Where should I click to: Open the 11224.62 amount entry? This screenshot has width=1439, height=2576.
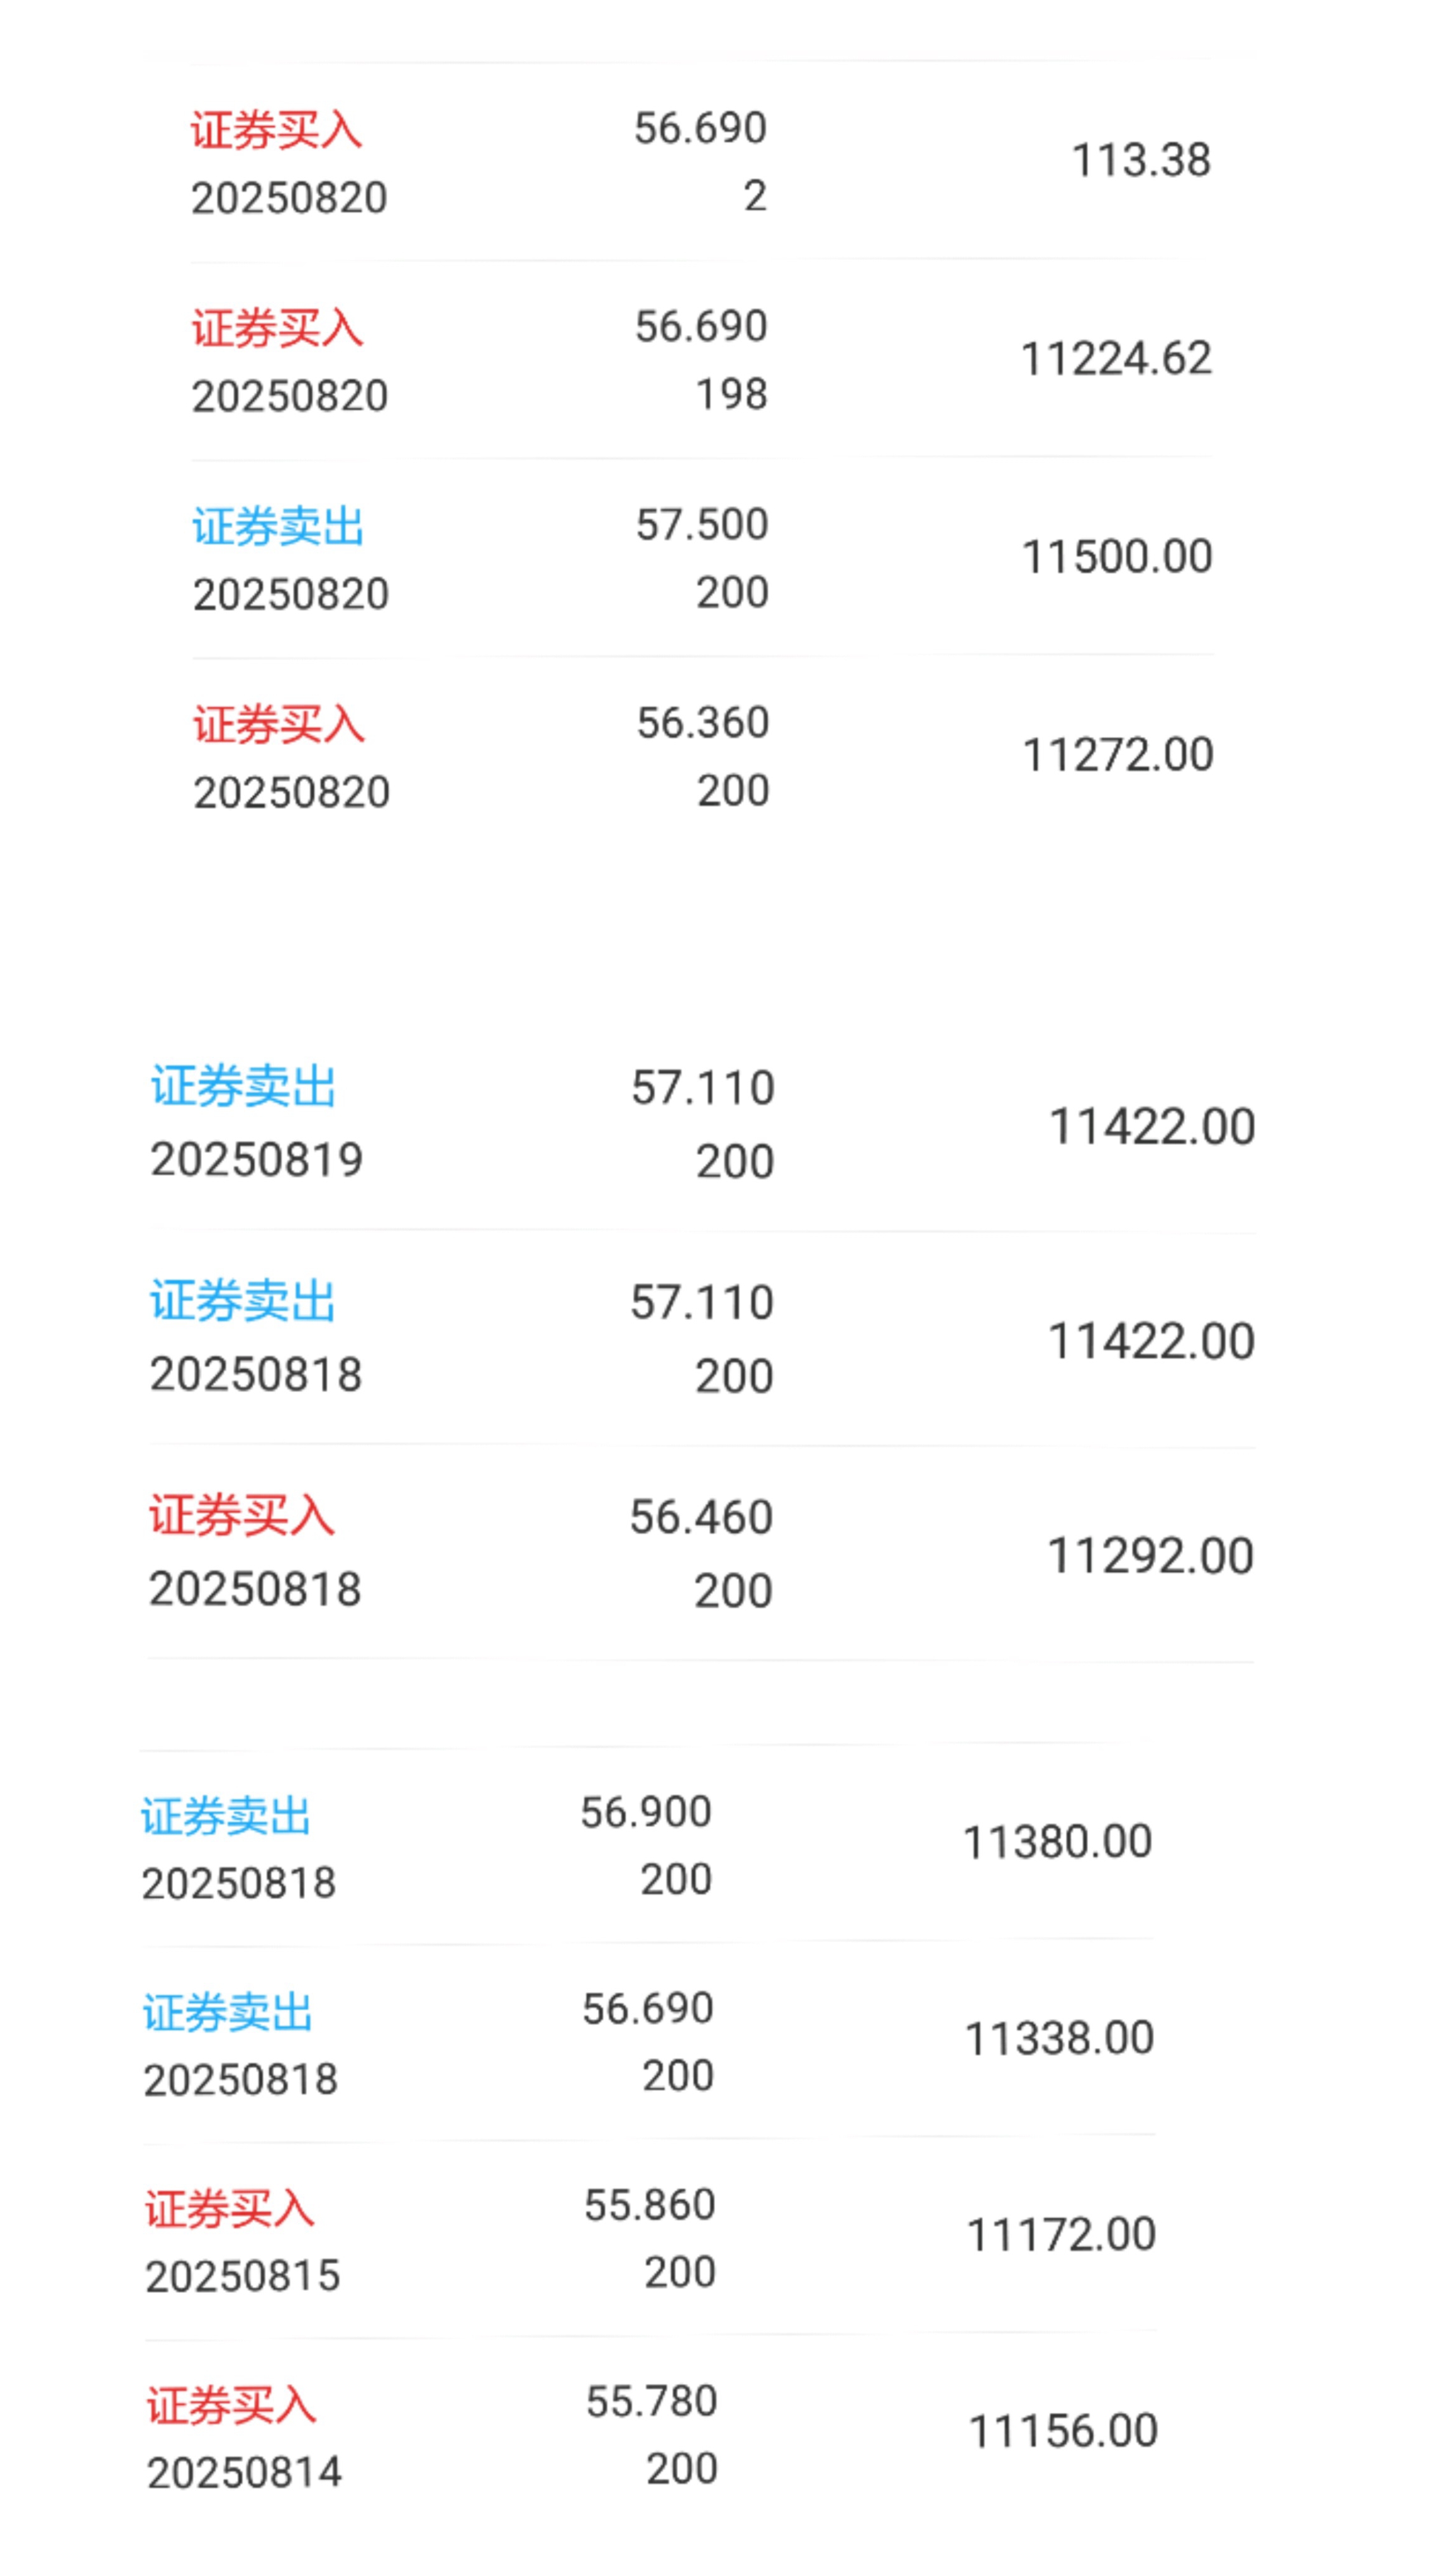(x=1116, y=359)
